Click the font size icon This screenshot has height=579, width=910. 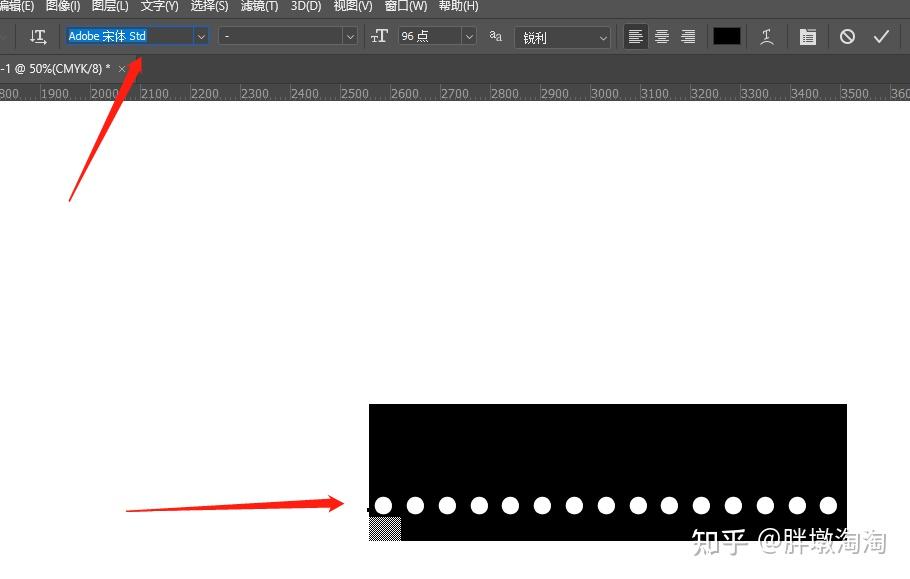[x=379, y=37]
